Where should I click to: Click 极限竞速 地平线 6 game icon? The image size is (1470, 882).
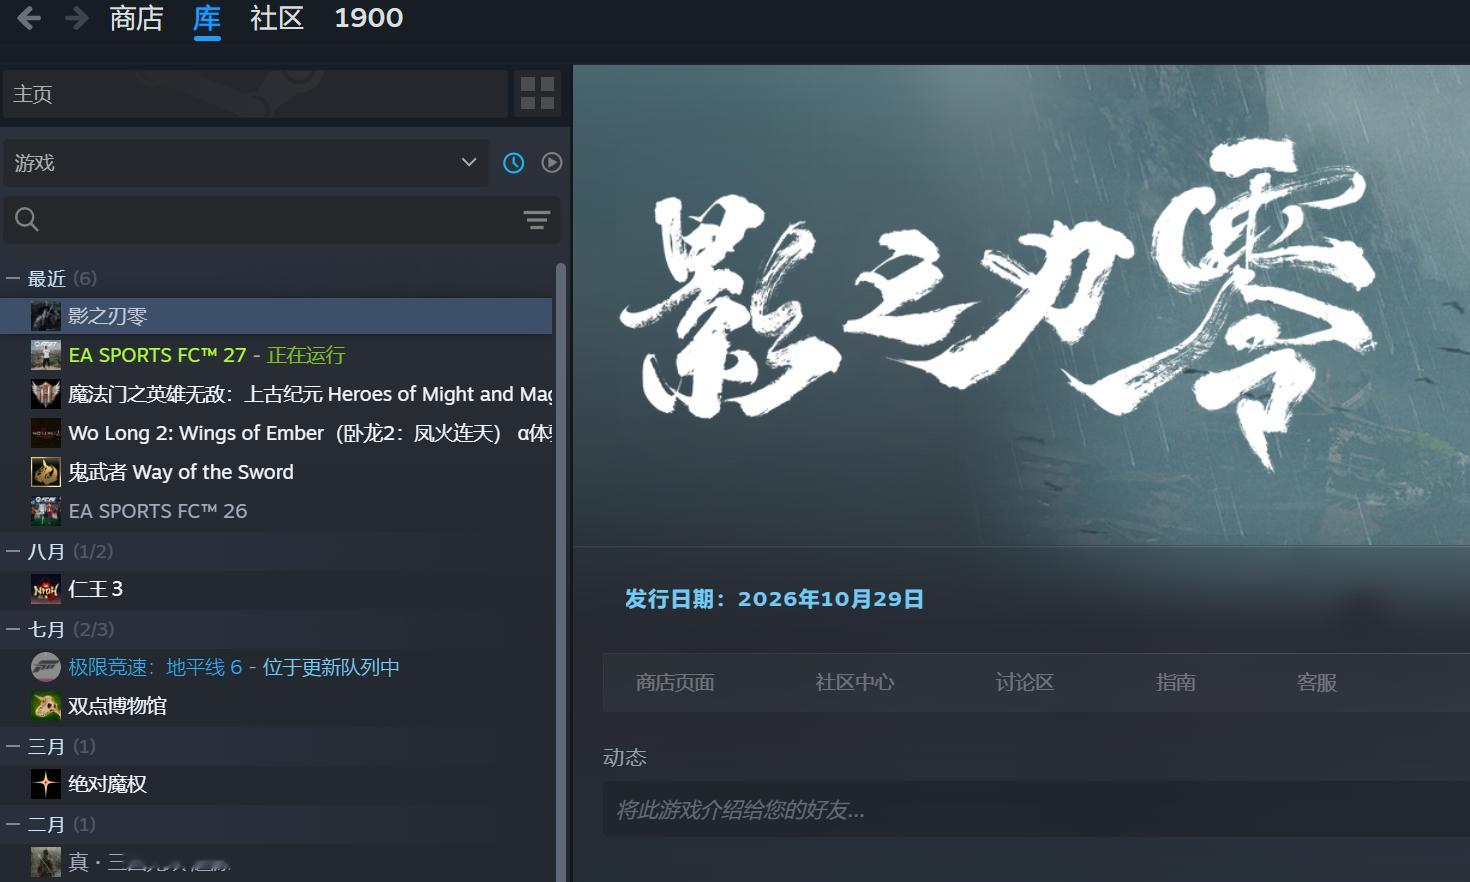coord(45,667)
